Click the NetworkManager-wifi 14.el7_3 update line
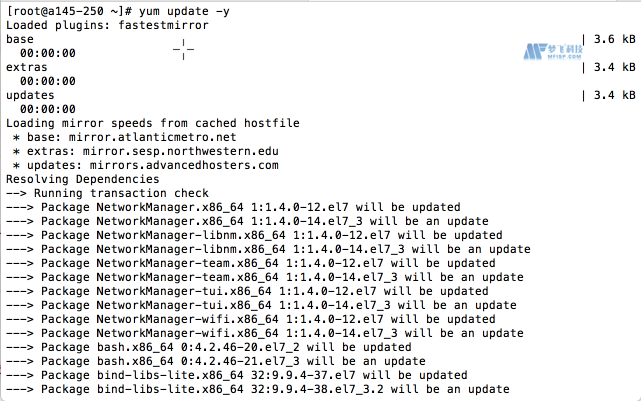 264,333
